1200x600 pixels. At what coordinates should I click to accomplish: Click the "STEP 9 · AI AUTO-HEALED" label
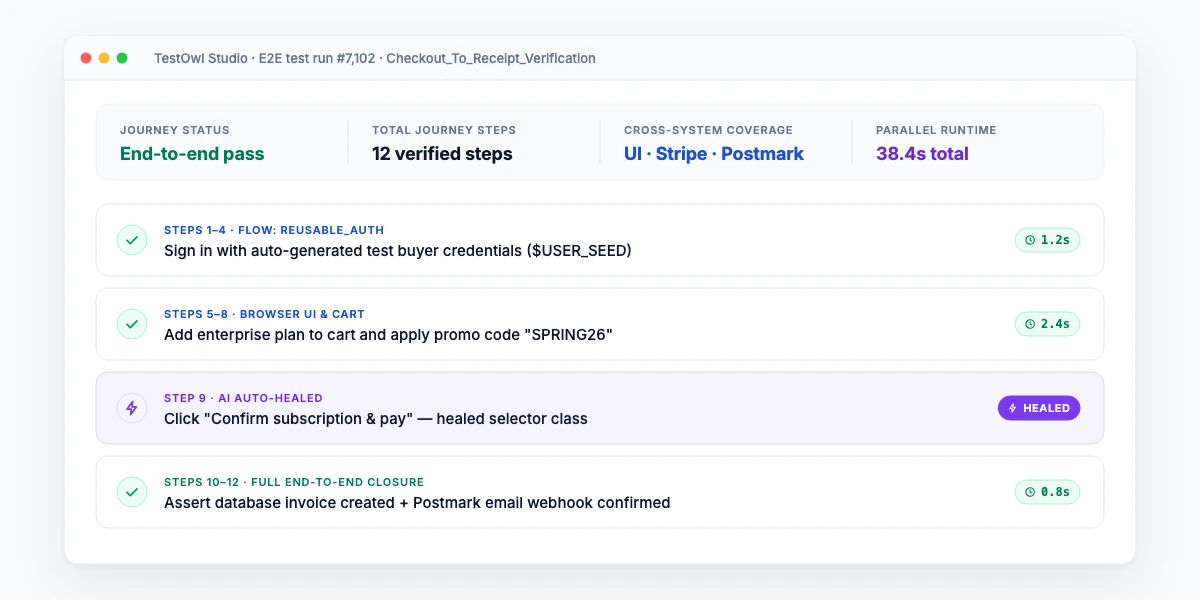point(243,398)
